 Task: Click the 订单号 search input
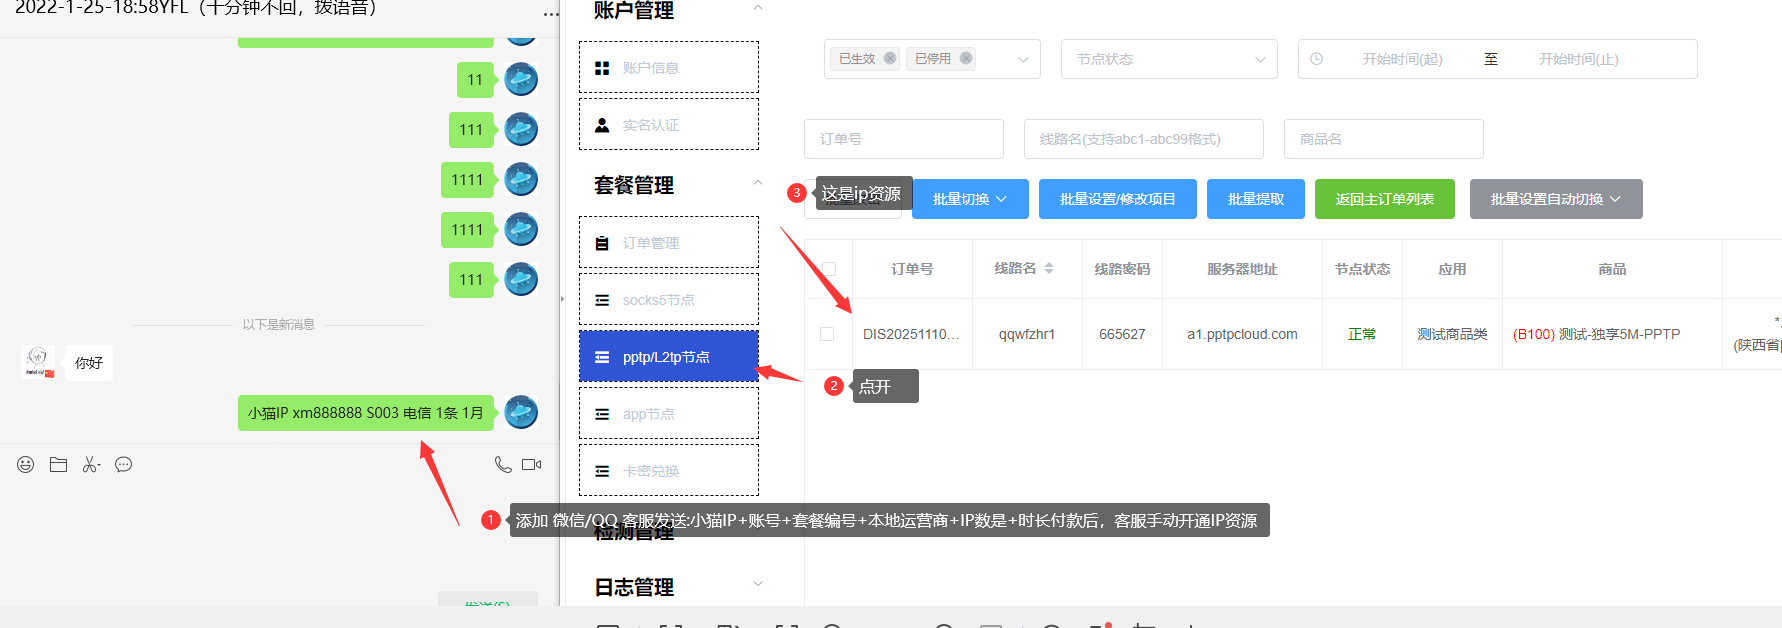click(x=904, y=139)
